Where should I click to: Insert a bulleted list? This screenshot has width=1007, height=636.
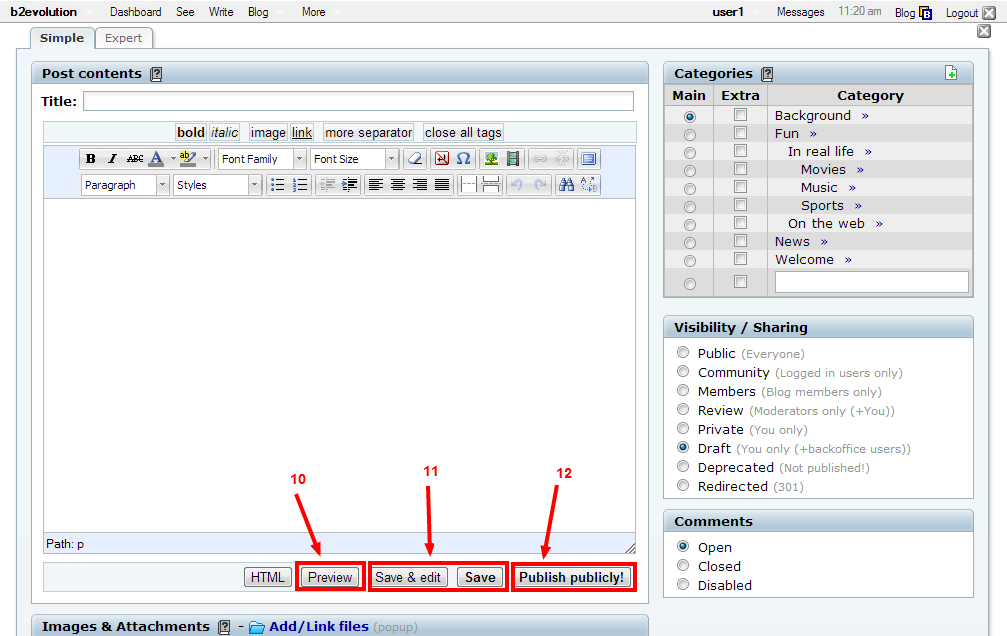tap(277, 185)
